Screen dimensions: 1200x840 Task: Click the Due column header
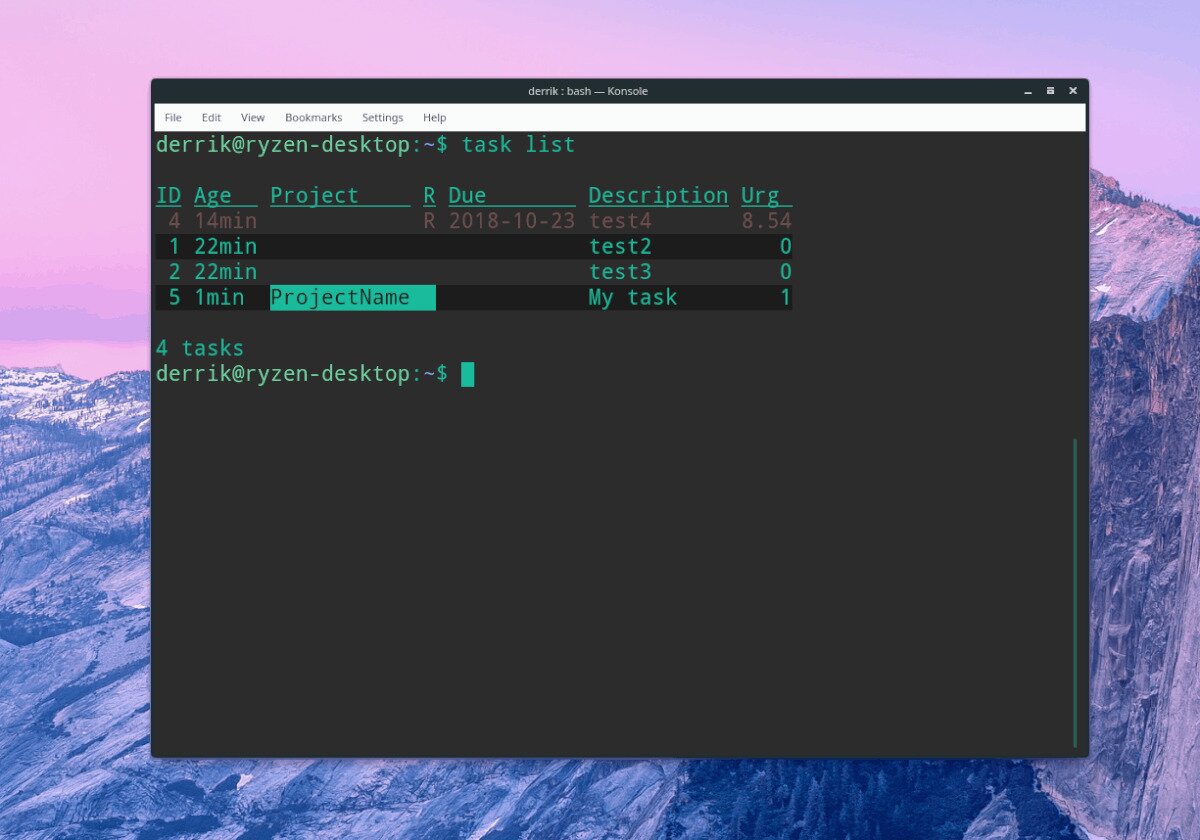coord(512,196)
